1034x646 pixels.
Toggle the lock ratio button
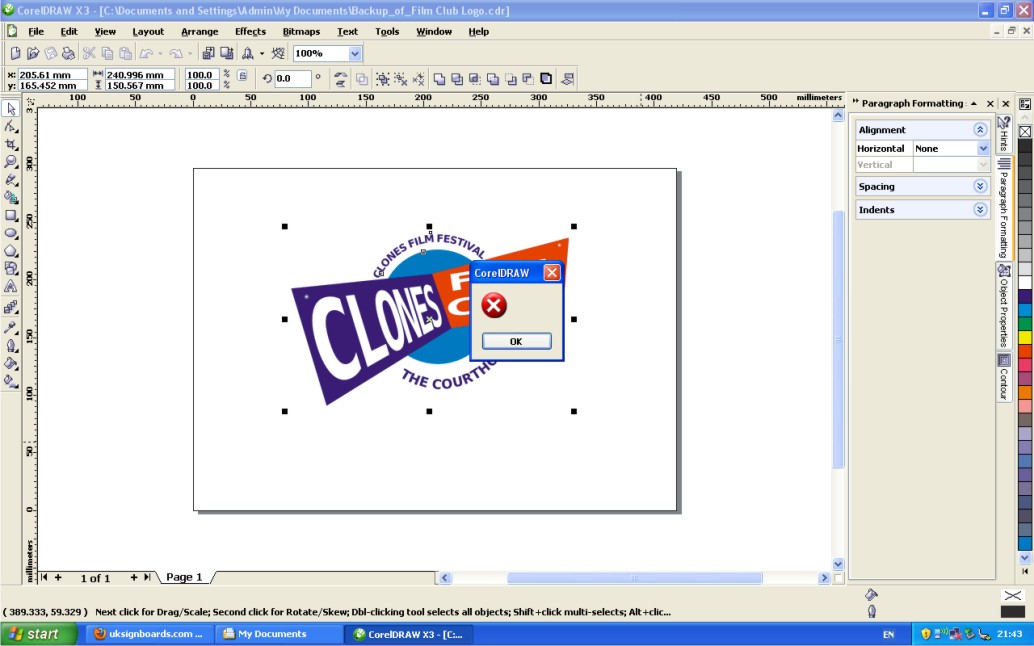[242, 76]
